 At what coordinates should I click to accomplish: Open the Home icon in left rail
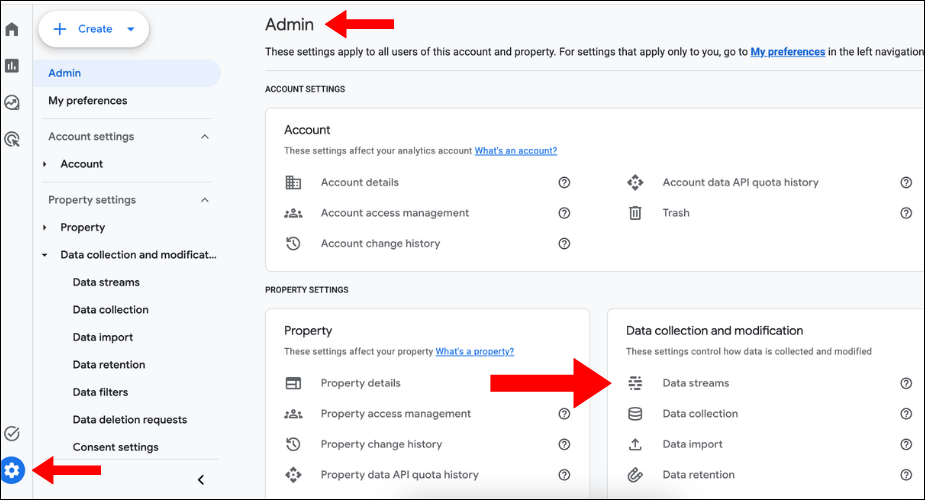(x=12, y=29)
